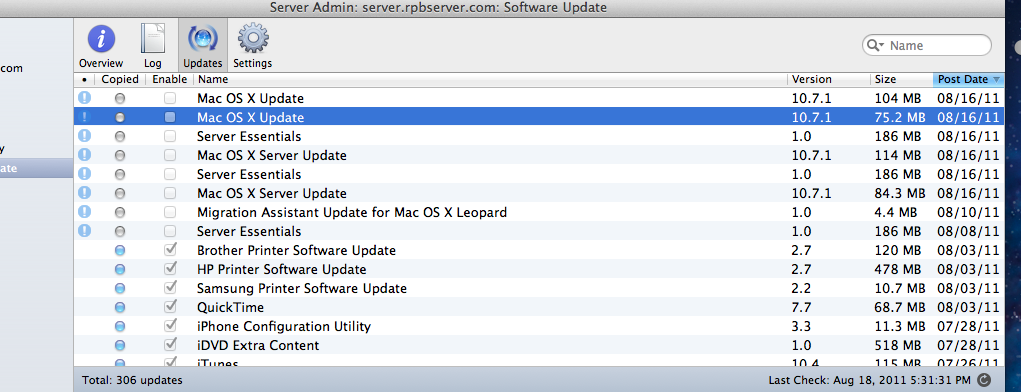Enable the 114 MB Mac OS X Server Update

coord(170,156)
